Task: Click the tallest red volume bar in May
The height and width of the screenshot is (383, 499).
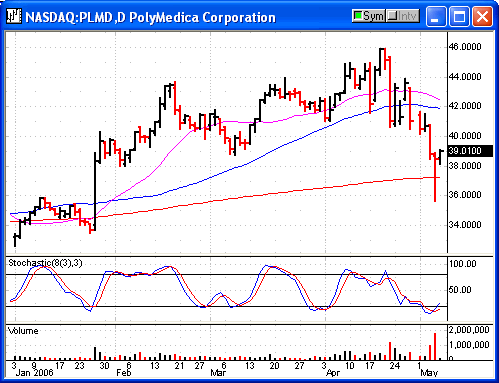Action: click(435, 346)
